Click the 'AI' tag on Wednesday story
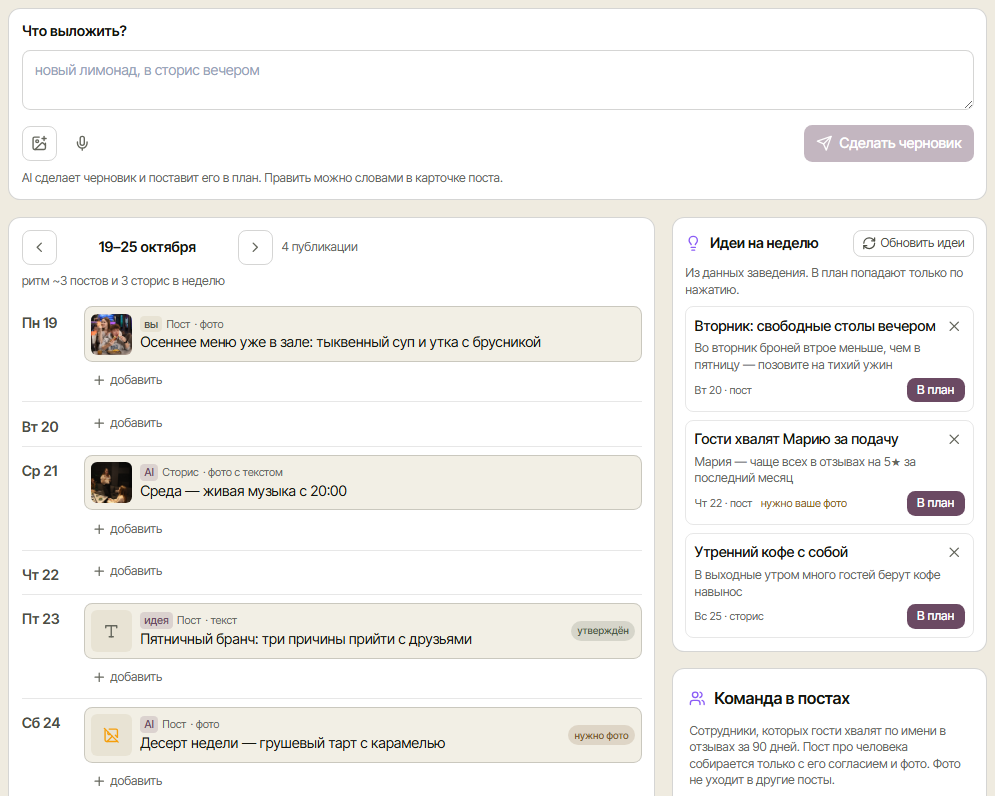Image resolution: width=995 pixels, height=796 pixels. click(149, 472)
